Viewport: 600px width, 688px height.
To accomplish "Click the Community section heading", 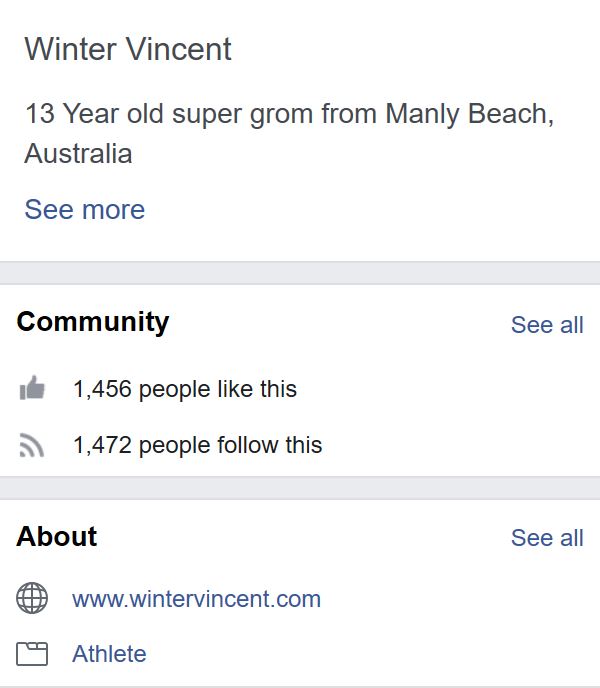I will [93, 322].
